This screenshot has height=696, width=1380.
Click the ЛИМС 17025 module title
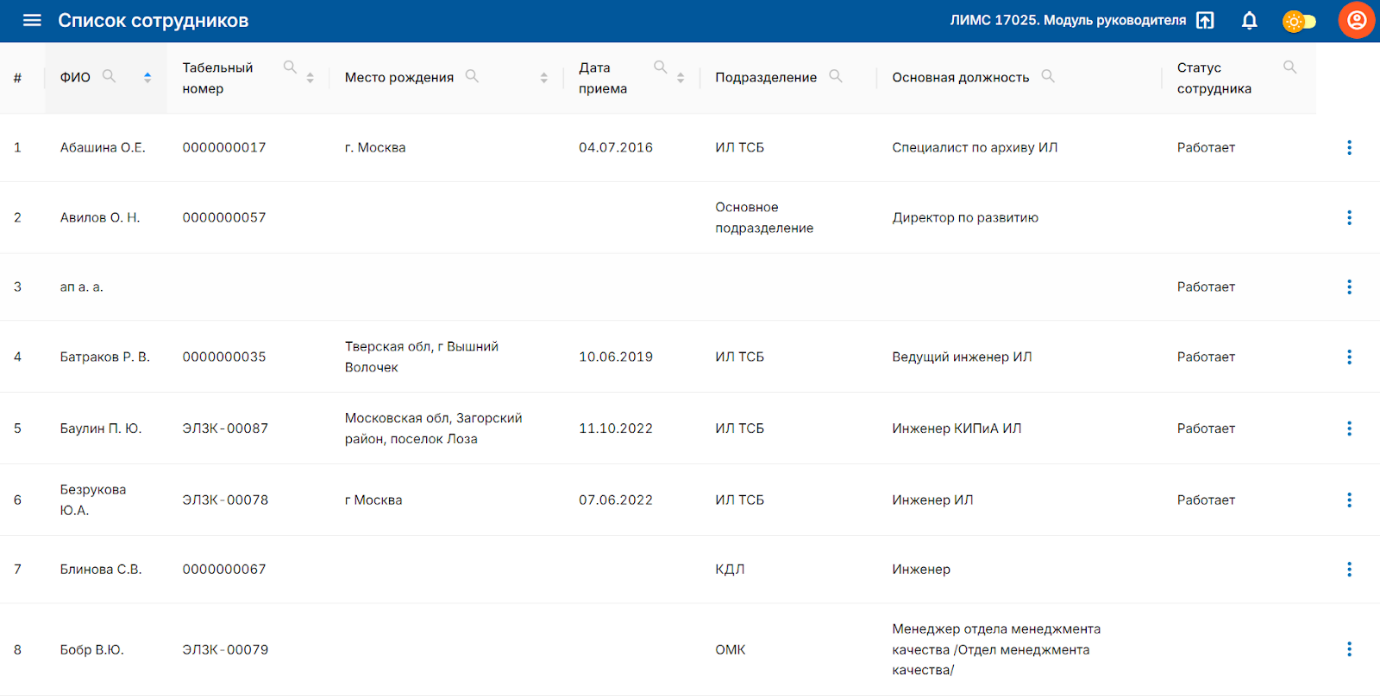(1067, 21)
